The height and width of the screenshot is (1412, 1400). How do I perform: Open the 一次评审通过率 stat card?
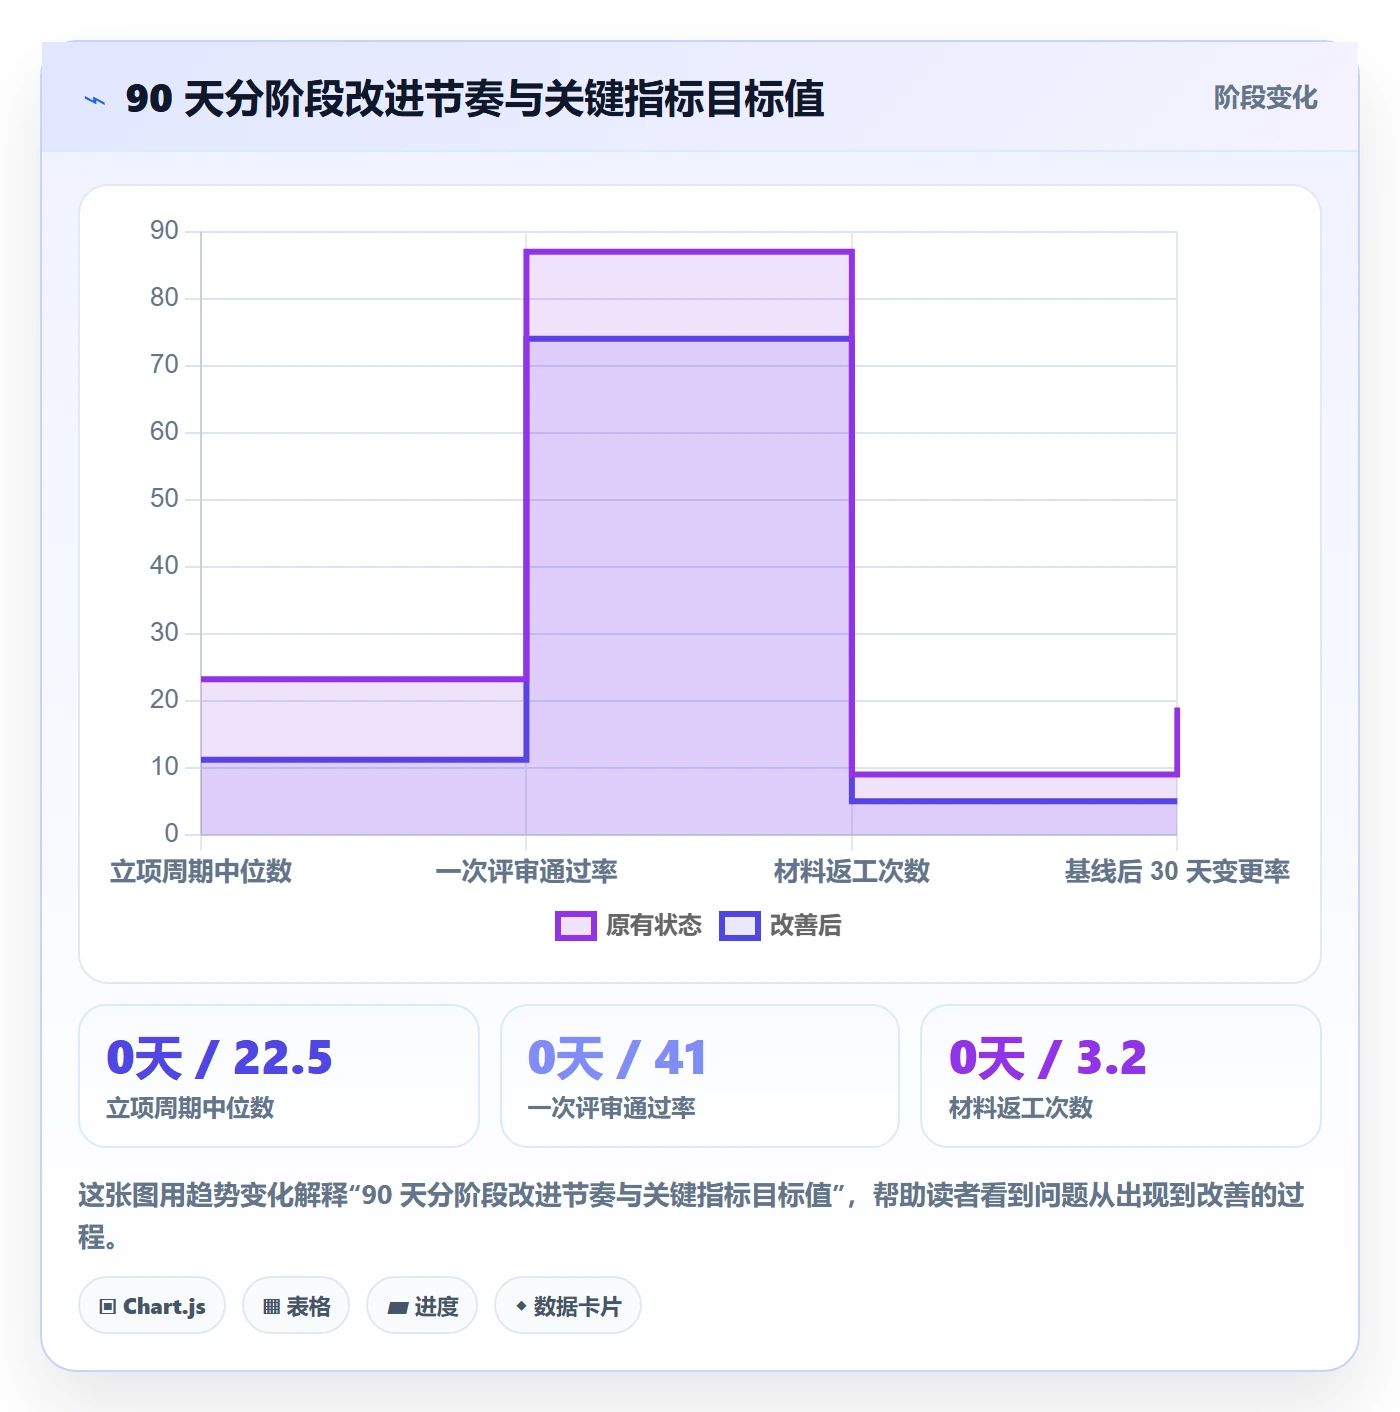(700, 1076)
